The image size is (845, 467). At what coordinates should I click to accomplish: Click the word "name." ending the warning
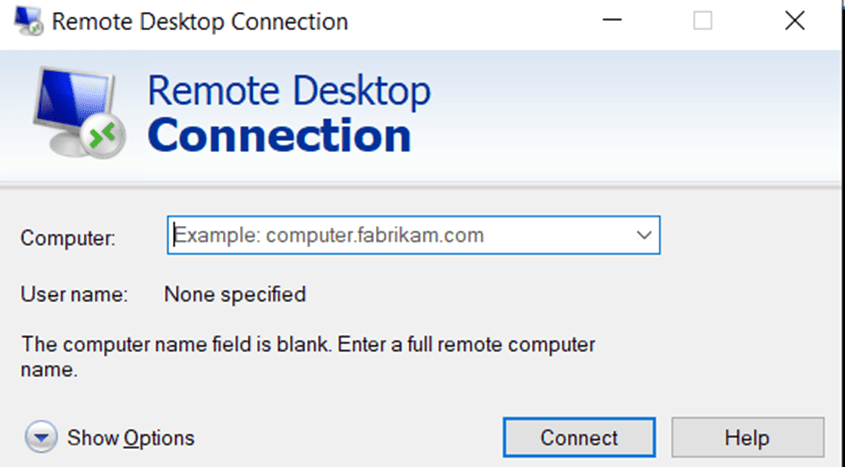click(49, 370)
